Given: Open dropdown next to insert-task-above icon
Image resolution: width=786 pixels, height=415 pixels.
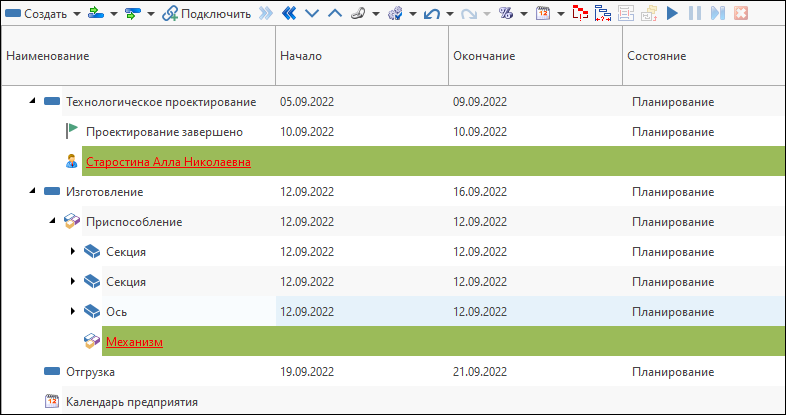Looking at the screenshot, I should 114,14.
